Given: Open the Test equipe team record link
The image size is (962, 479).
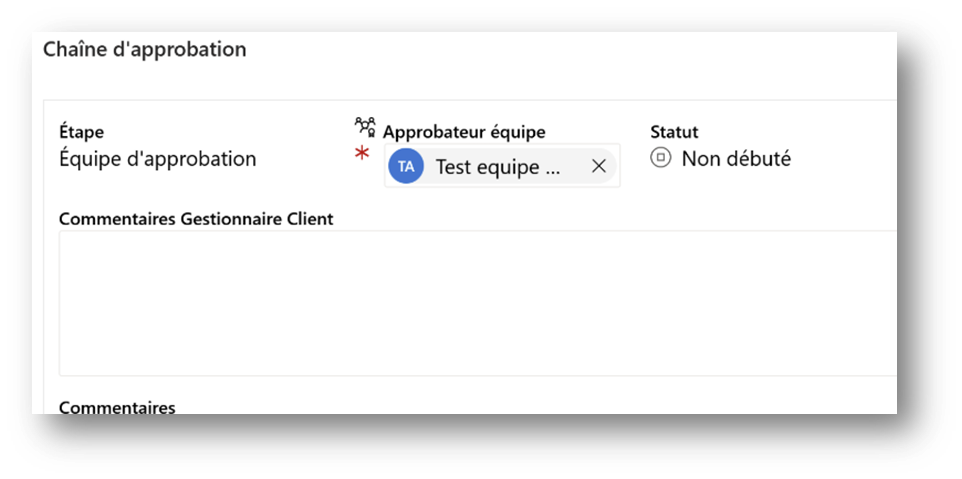Looking at the screenshot, I should (x=497, y=167).
